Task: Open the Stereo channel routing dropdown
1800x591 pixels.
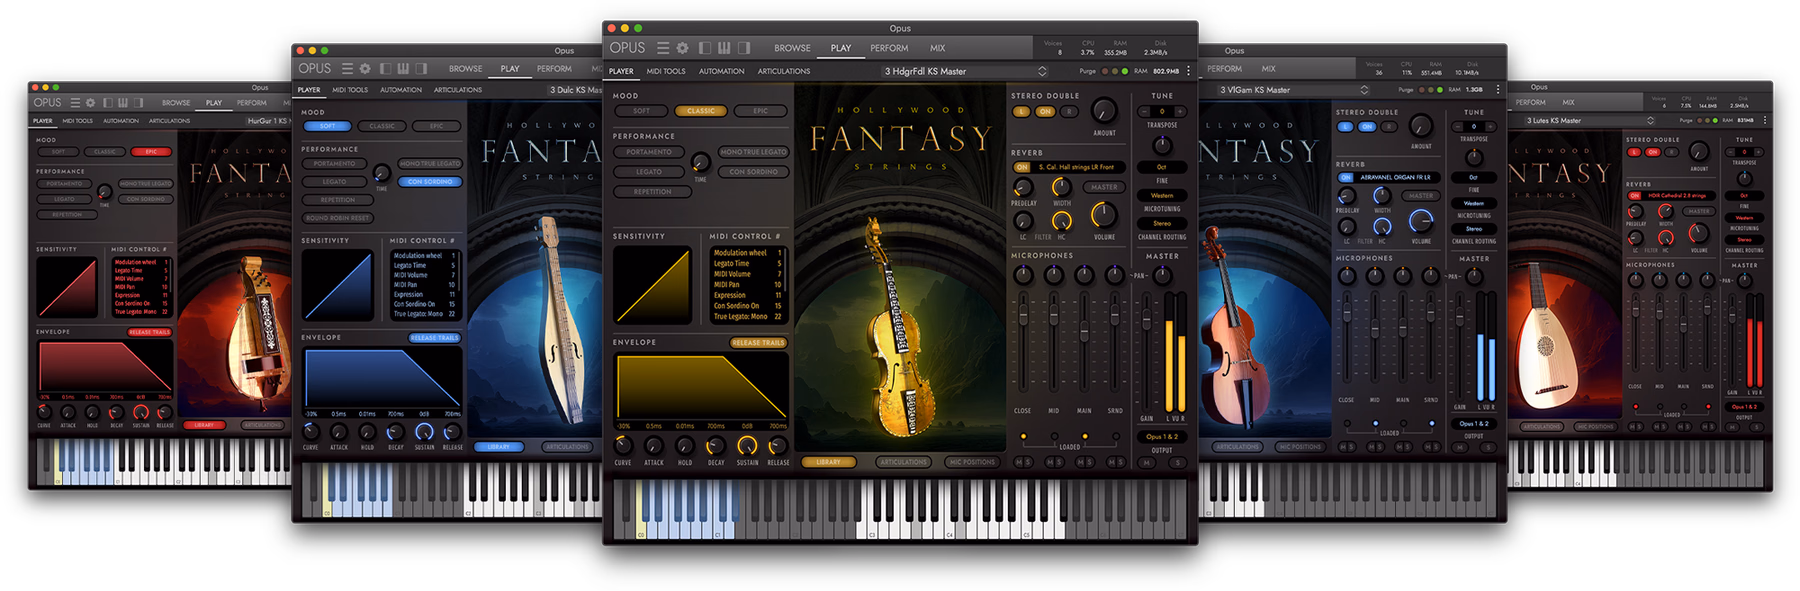Action: point(1162,224)
